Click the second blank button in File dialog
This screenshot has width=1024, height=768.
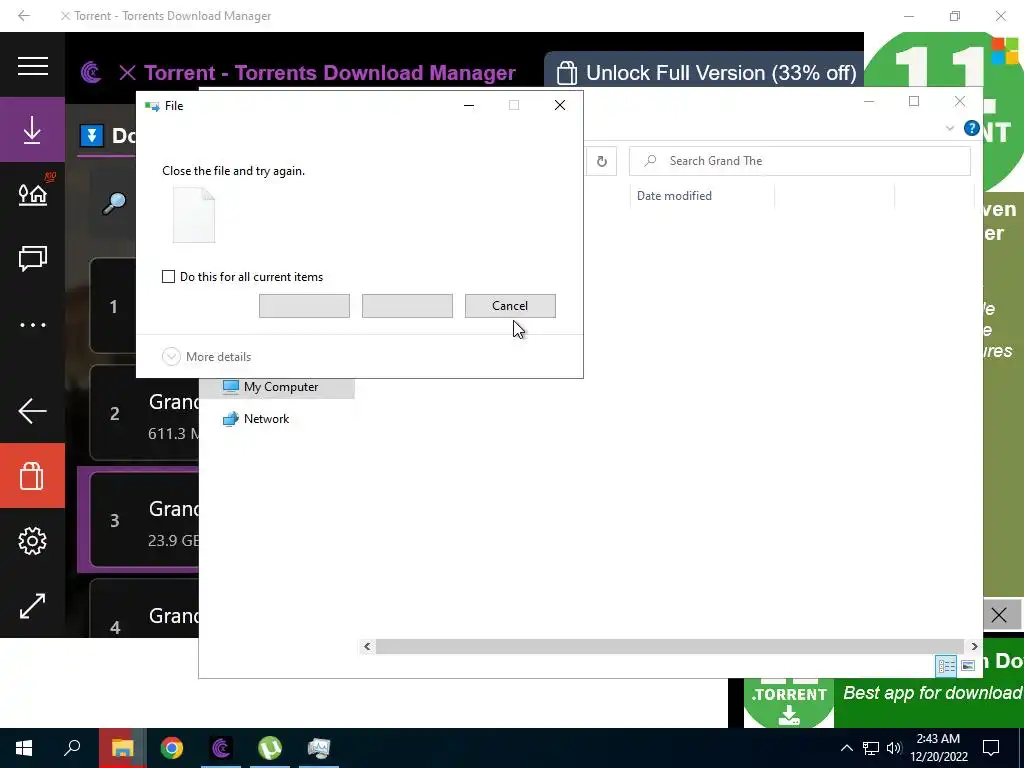click(408, 306)
